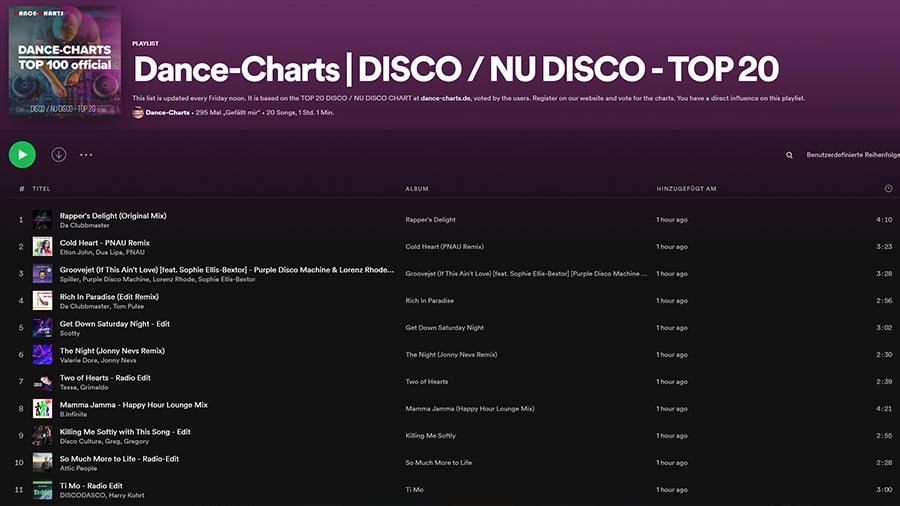Open the Mamma Jamma (Happy Hour Lounge Mix) album
Screen dimensions: 900x506
coord(470,408)
